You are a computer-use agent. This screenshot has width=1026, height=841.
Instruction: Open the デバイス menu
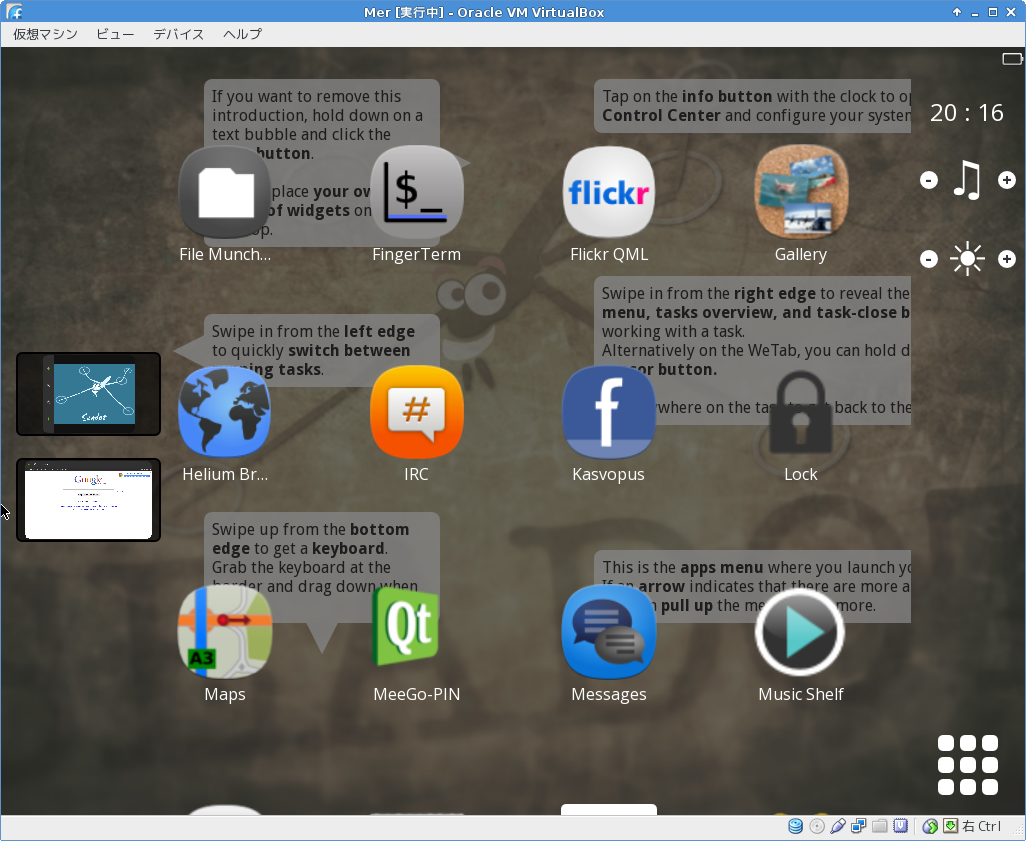(179, 34)
